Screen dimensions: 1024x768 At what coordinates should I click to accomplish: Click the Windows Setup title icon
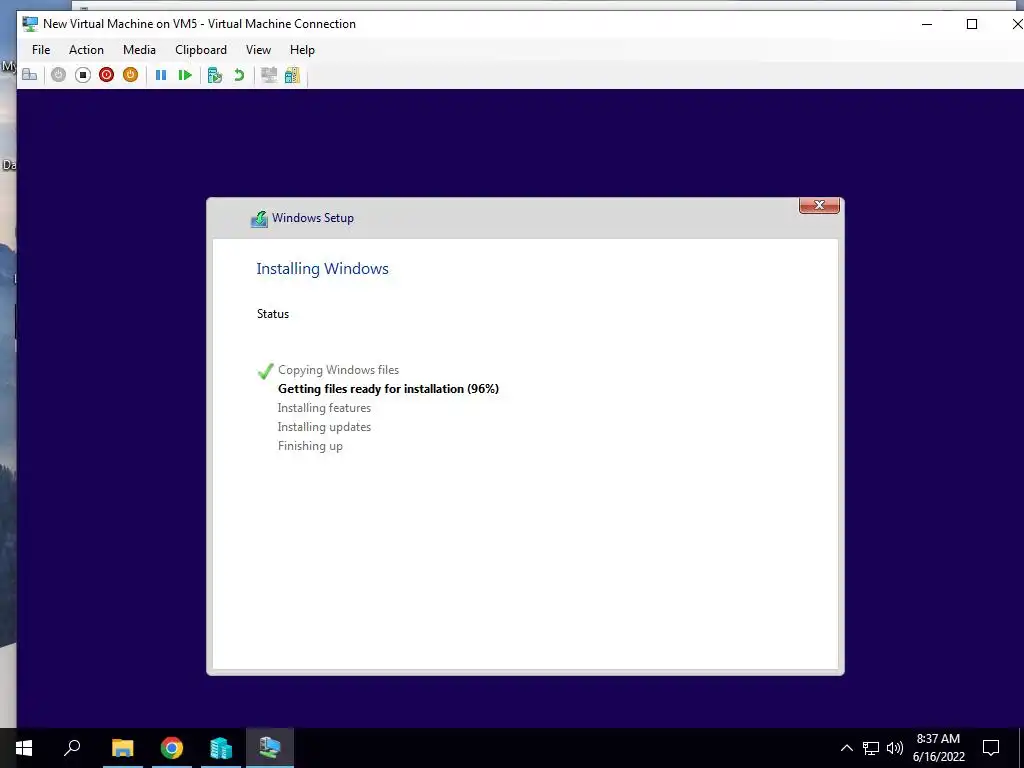click(x=259, y=219)
